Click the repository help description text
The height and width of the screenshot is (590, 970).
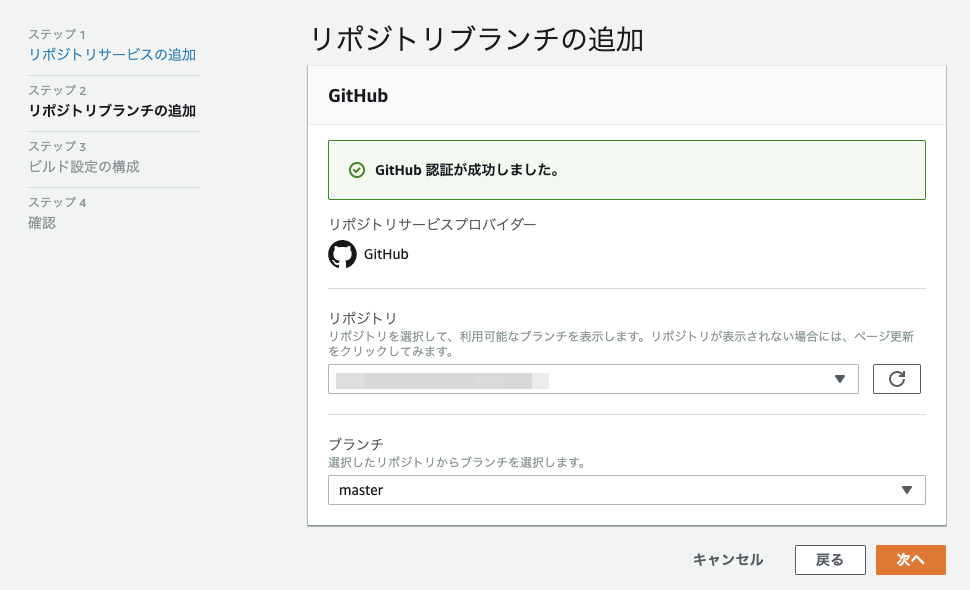pos(620,344)
